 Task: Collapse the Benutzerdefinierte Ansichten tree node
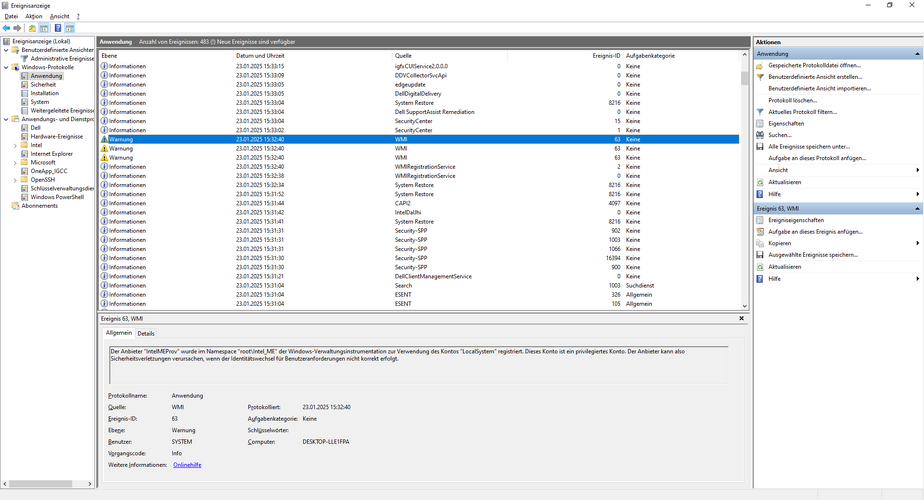click(6, 50)
